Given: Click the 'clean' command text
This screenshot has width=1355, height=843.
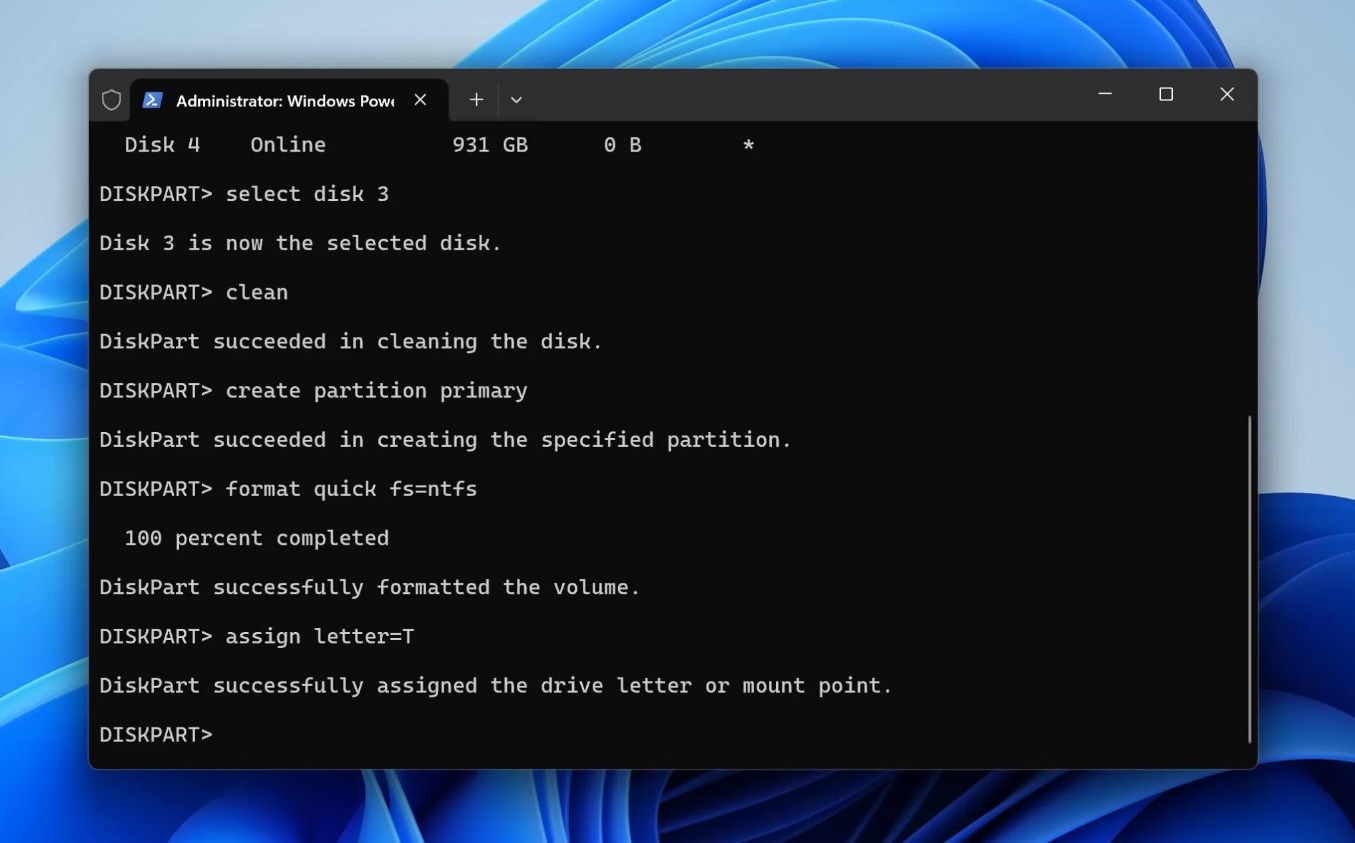Looking at the screenshot, I should click(256, 292).
